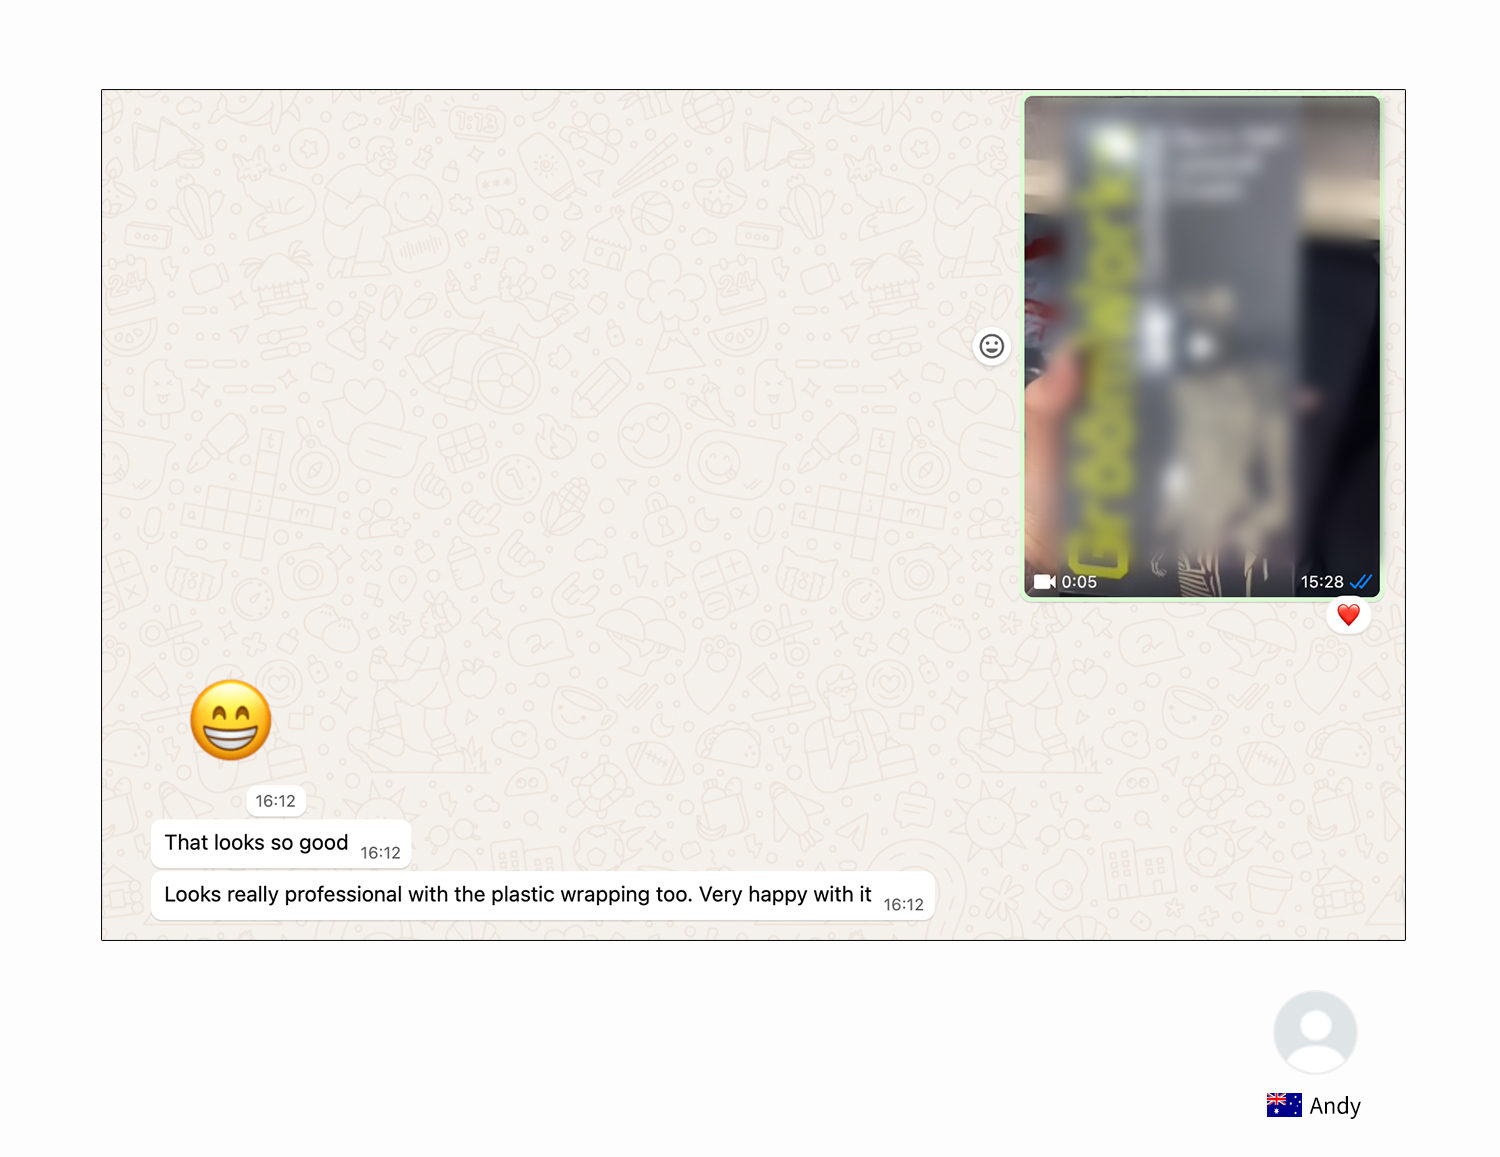Click the name Andy
The height and width of the screenshot is (1157, 1500).
1335,1106
